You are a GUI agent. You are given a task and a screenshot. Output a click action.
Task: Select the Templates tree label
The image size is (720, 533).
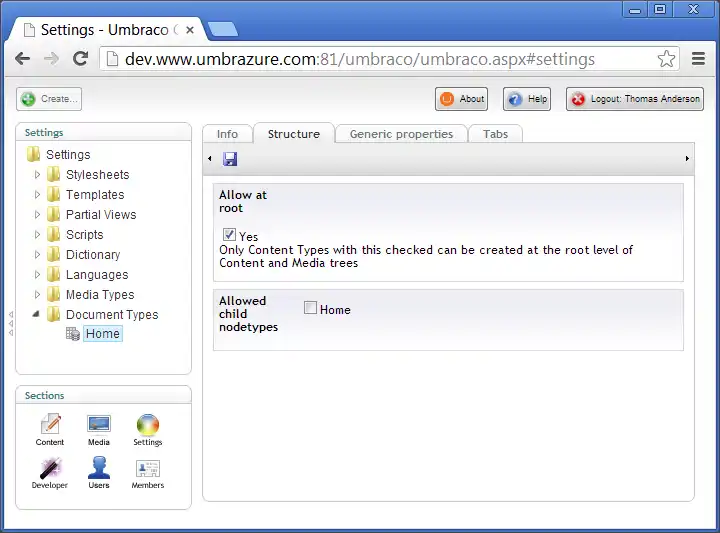pos(95,195)
